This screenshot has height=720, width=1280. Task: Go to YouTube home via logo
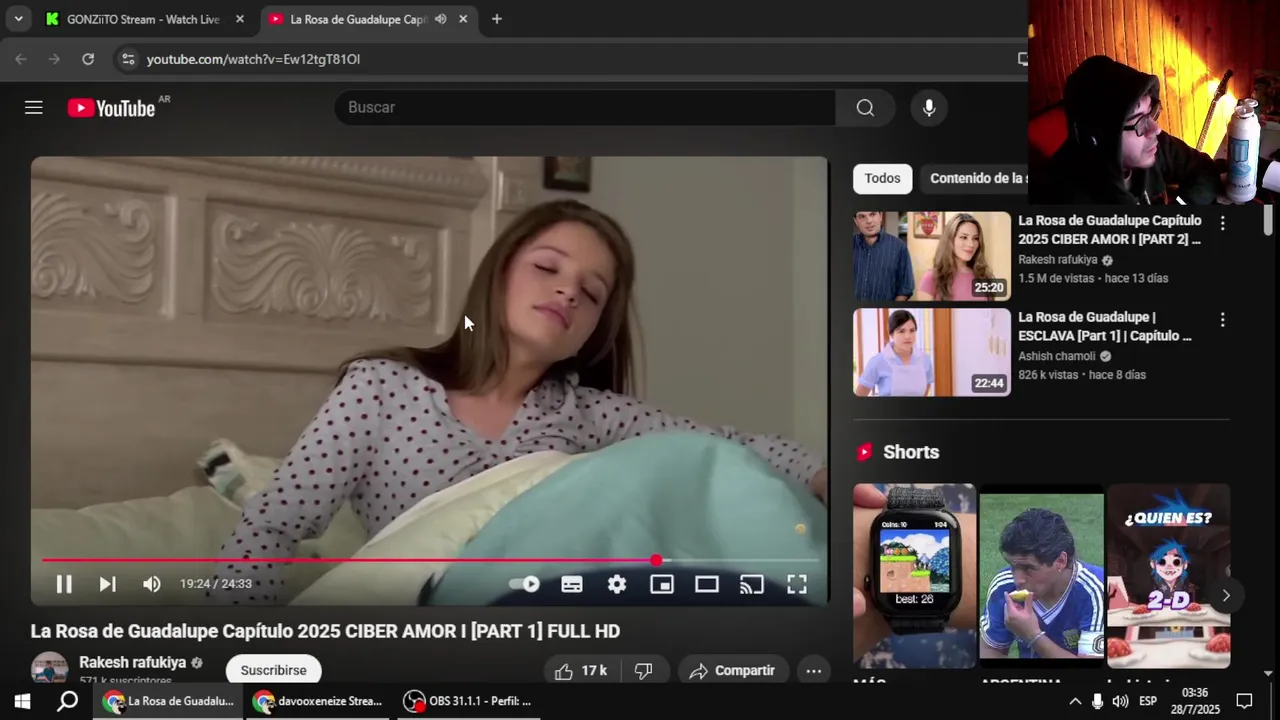pyautogui.click(x=111, y=108)
